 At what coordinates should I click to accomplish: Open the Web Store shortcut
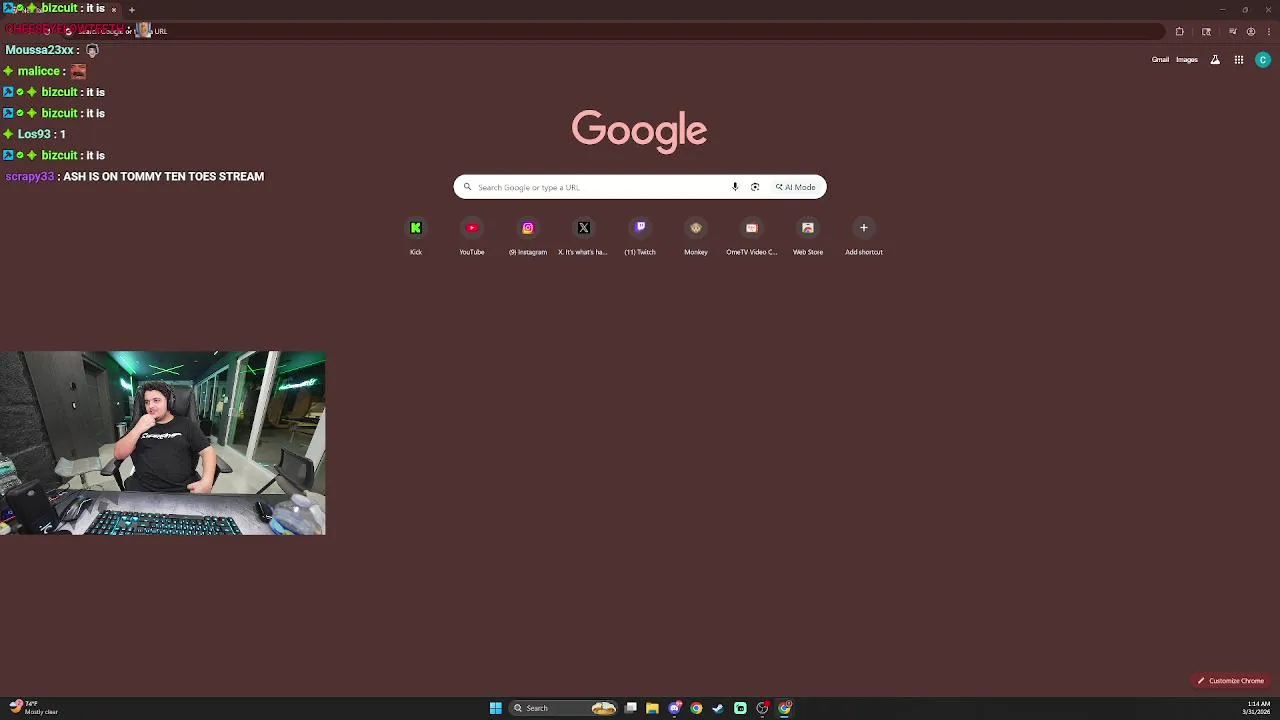(x=808, y=237)
